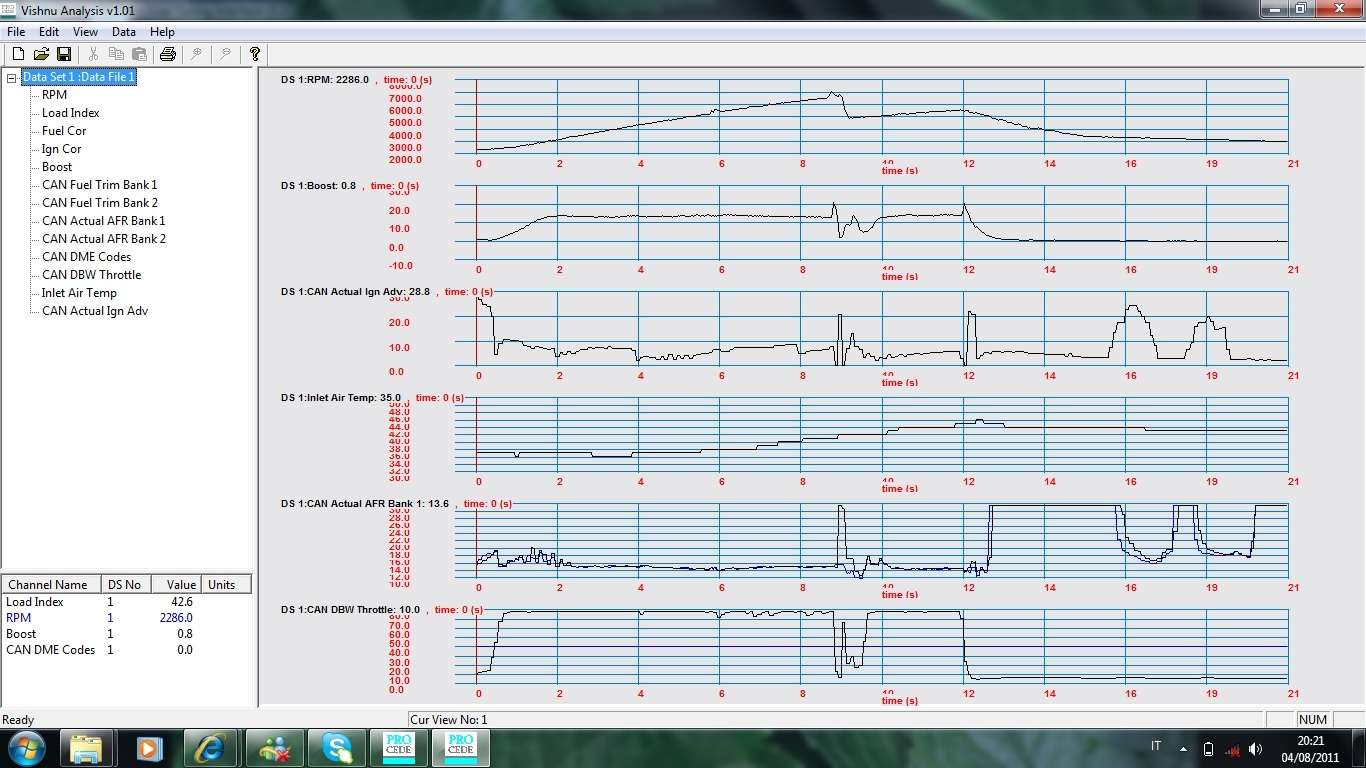Create a new file with toolbar icon

(x=18, y=54)
